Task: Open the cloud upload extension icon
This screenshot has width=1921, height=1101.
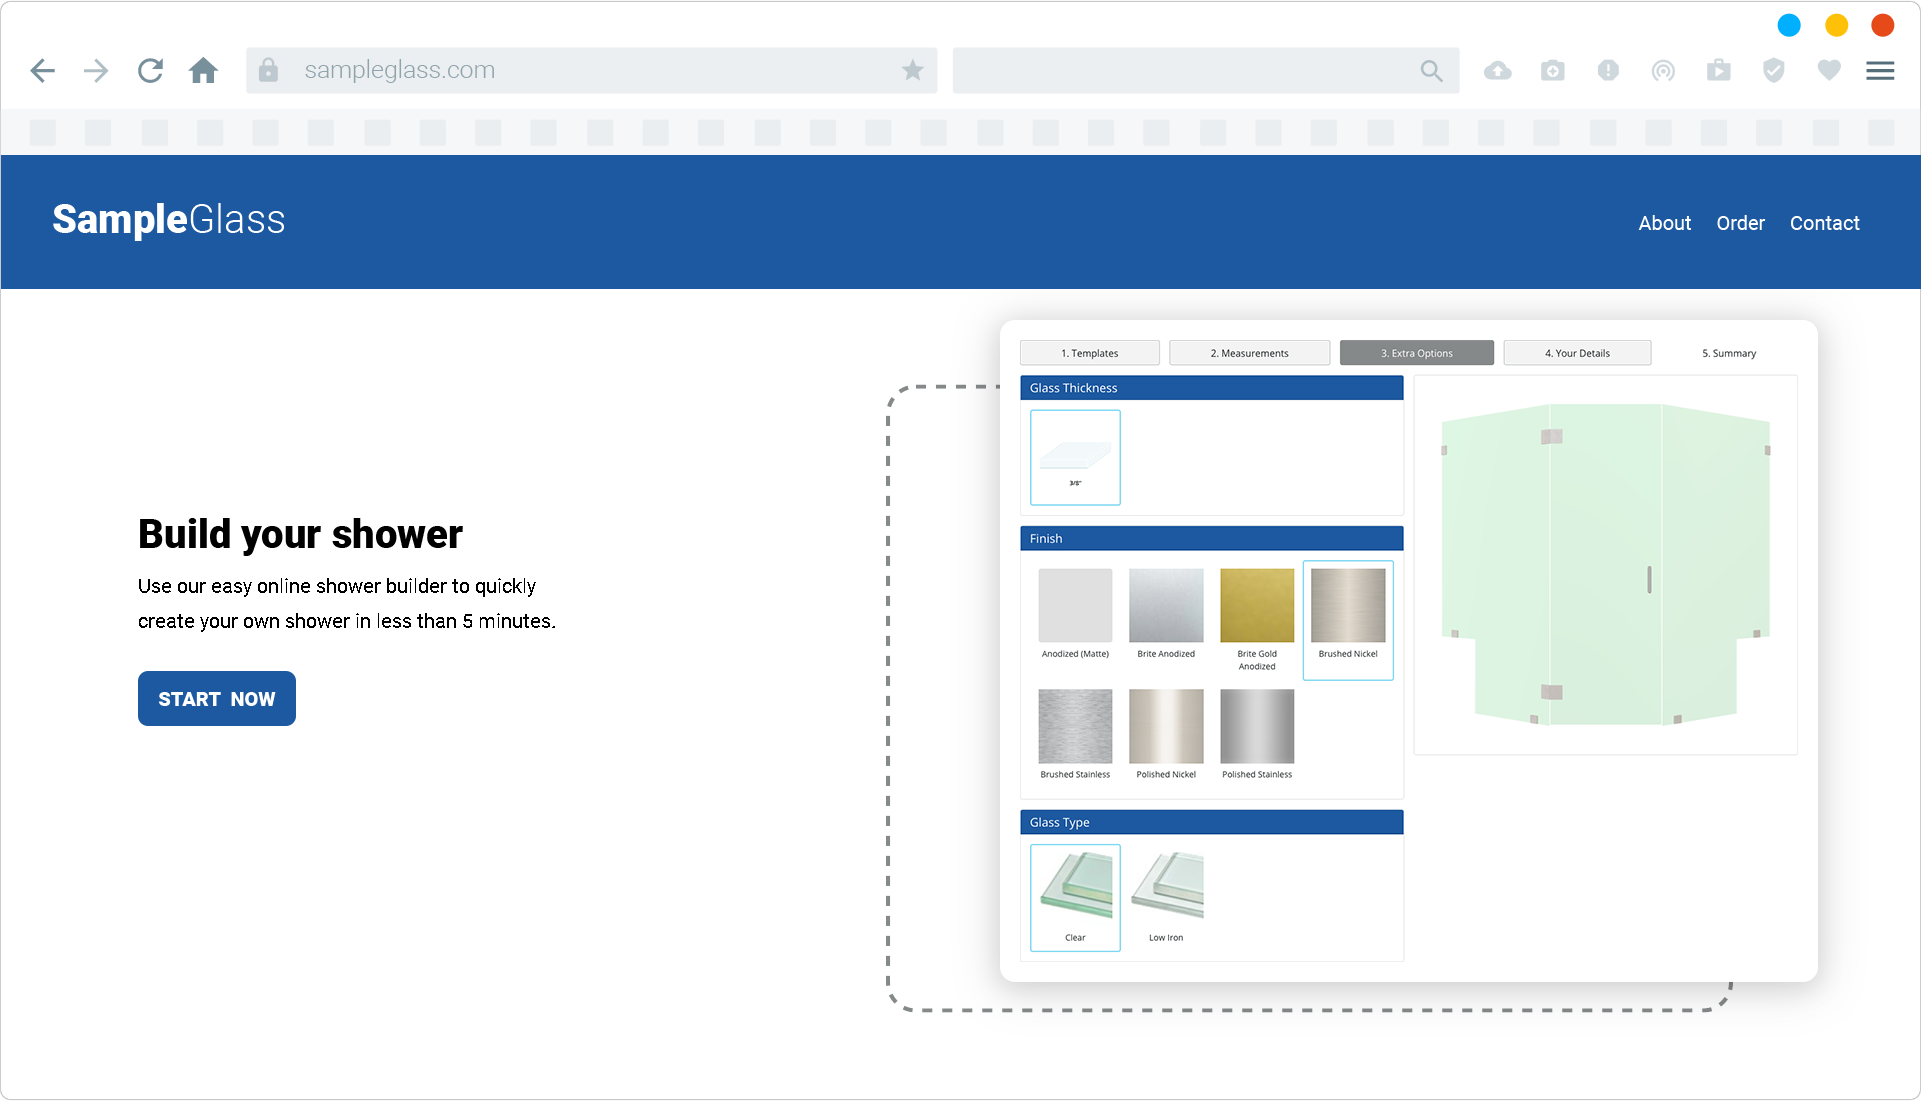Action: point(1497,71)
